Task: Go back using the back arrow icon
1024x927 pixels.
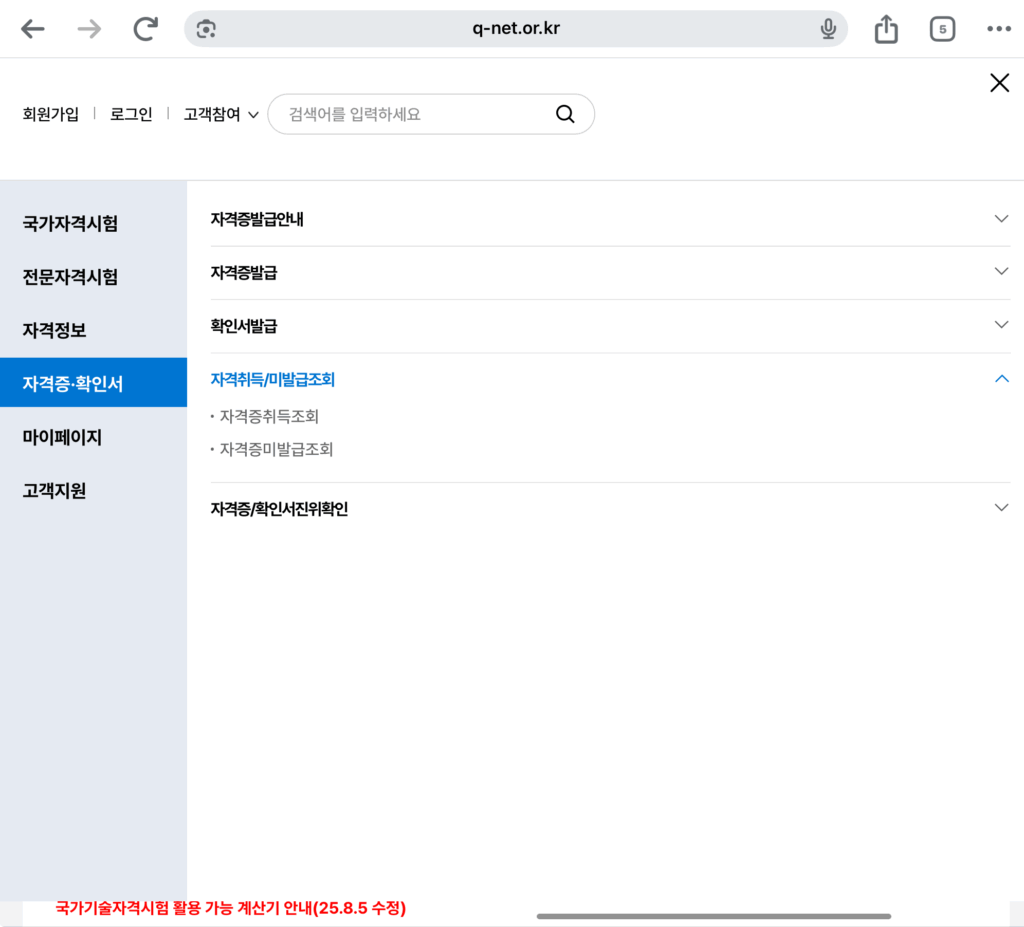Action: tap(33, 28)
